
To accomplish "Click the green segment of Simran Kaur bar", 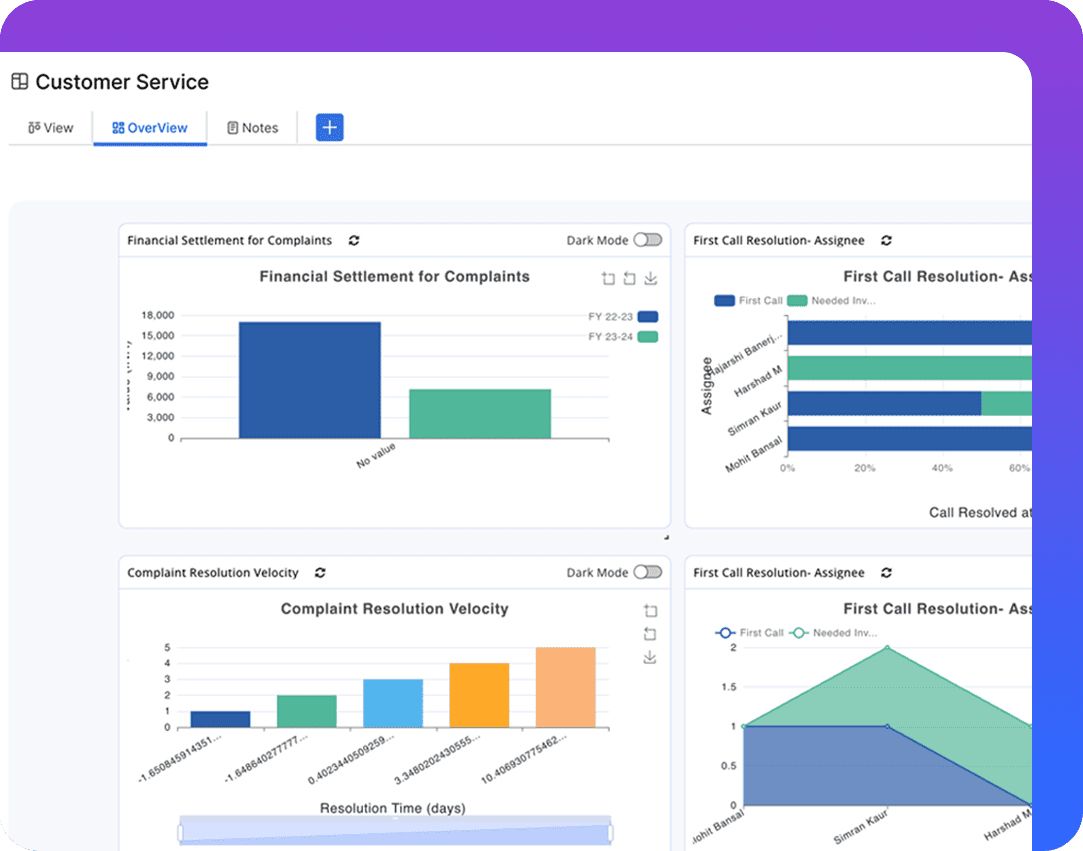I will tap(1006, 403).
